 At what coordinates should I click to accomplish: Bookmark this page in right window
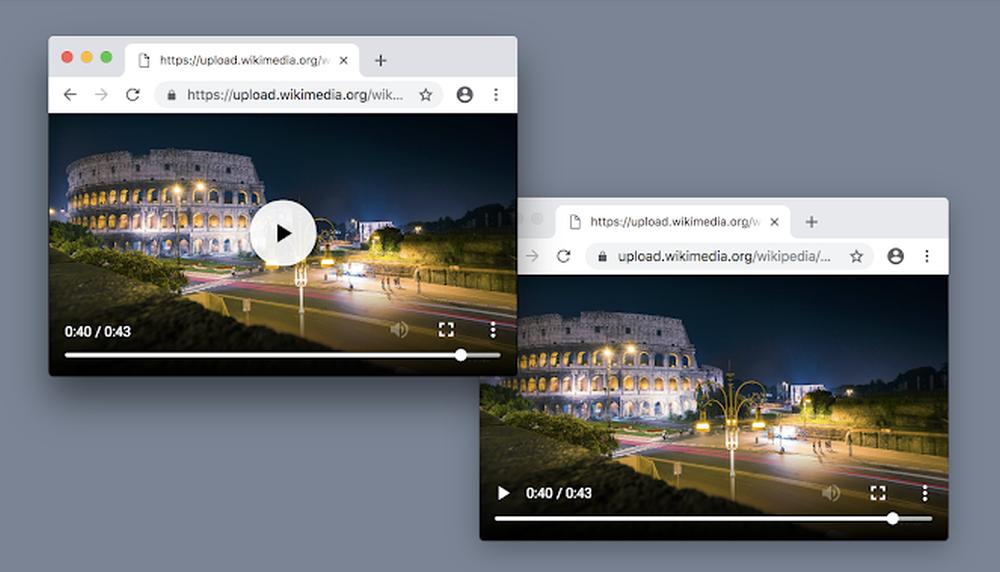coord(857,256)
